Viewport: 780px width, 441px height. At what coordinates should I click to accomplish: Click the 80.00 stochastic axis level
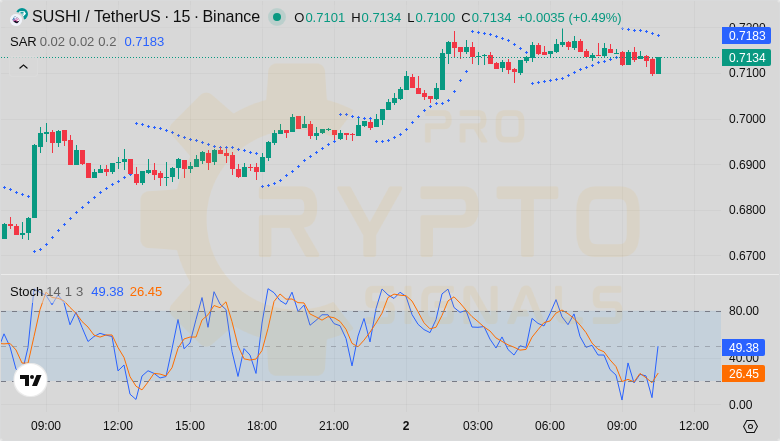(x=744, y=311)
